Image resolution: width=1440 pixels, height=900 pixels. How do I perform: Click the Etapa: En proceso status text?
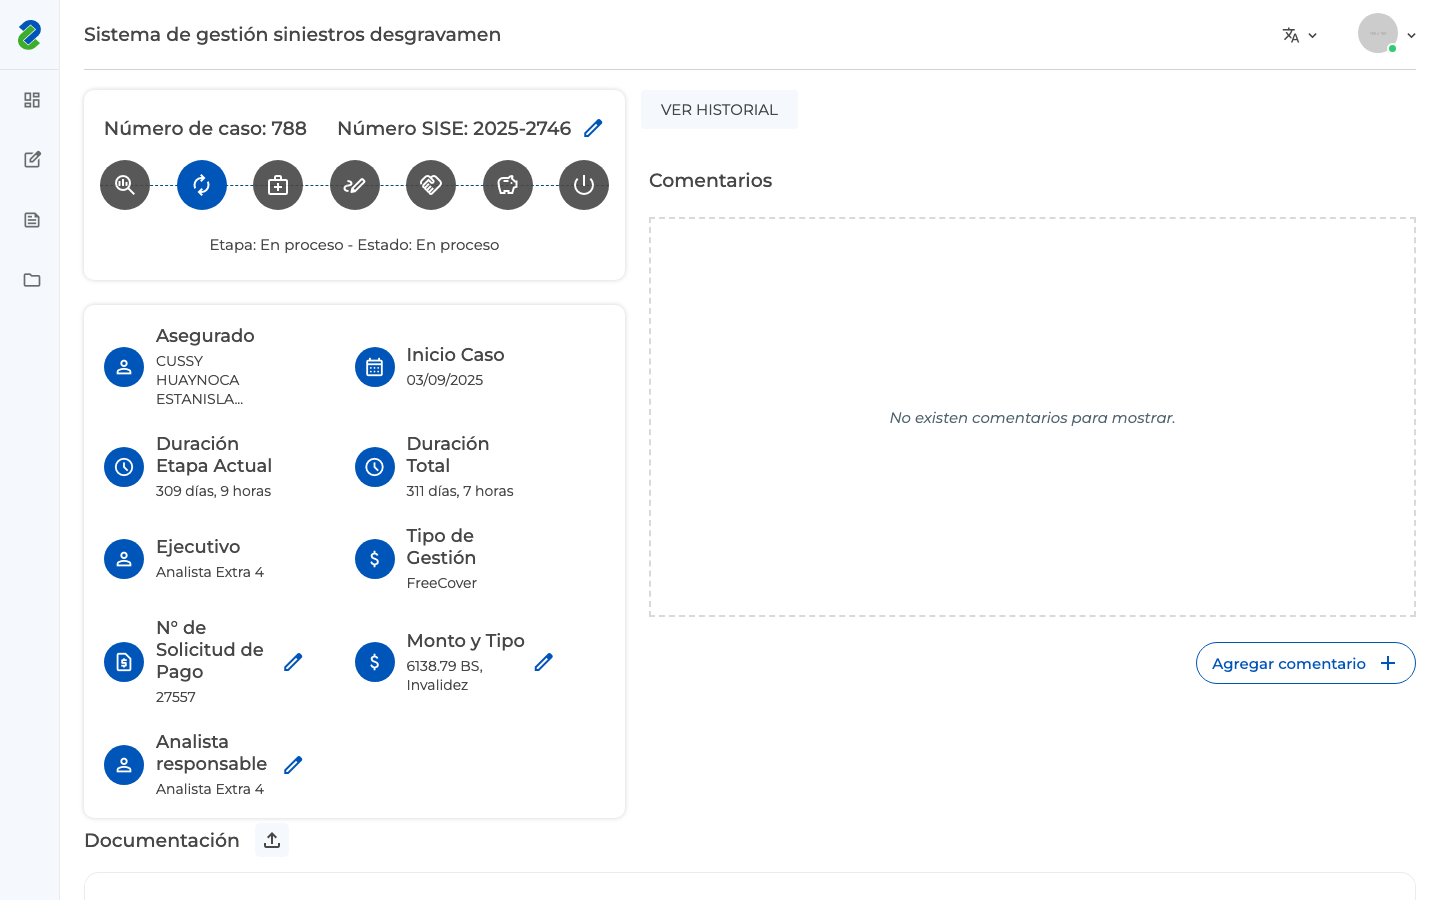coord(354,245)
